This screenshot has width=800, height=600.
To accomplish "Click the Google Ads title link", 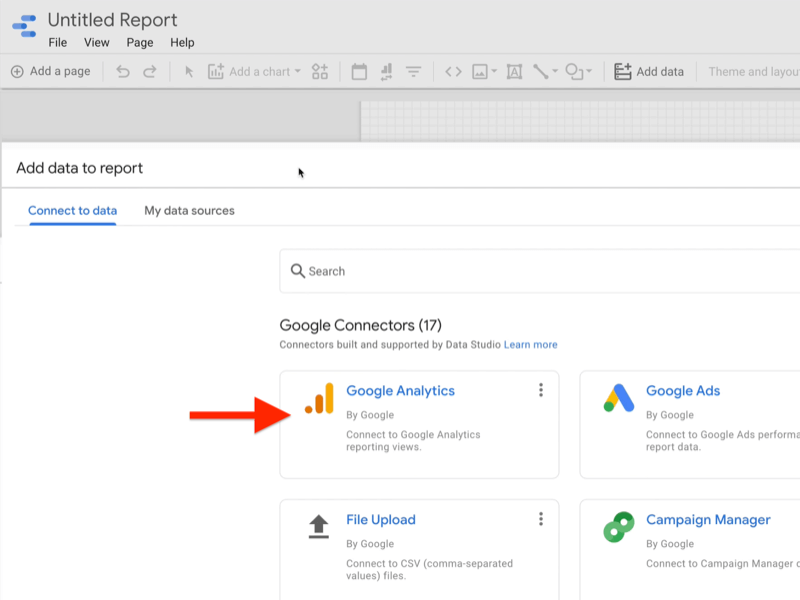I will (x=683, y=391).
